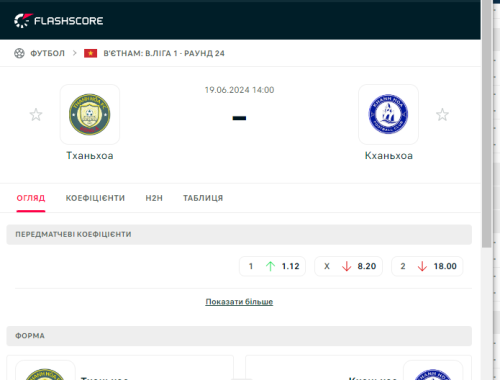Open the Кханьхоа club crest
This screenshot has height=380, width=500.
click(388, 114)
